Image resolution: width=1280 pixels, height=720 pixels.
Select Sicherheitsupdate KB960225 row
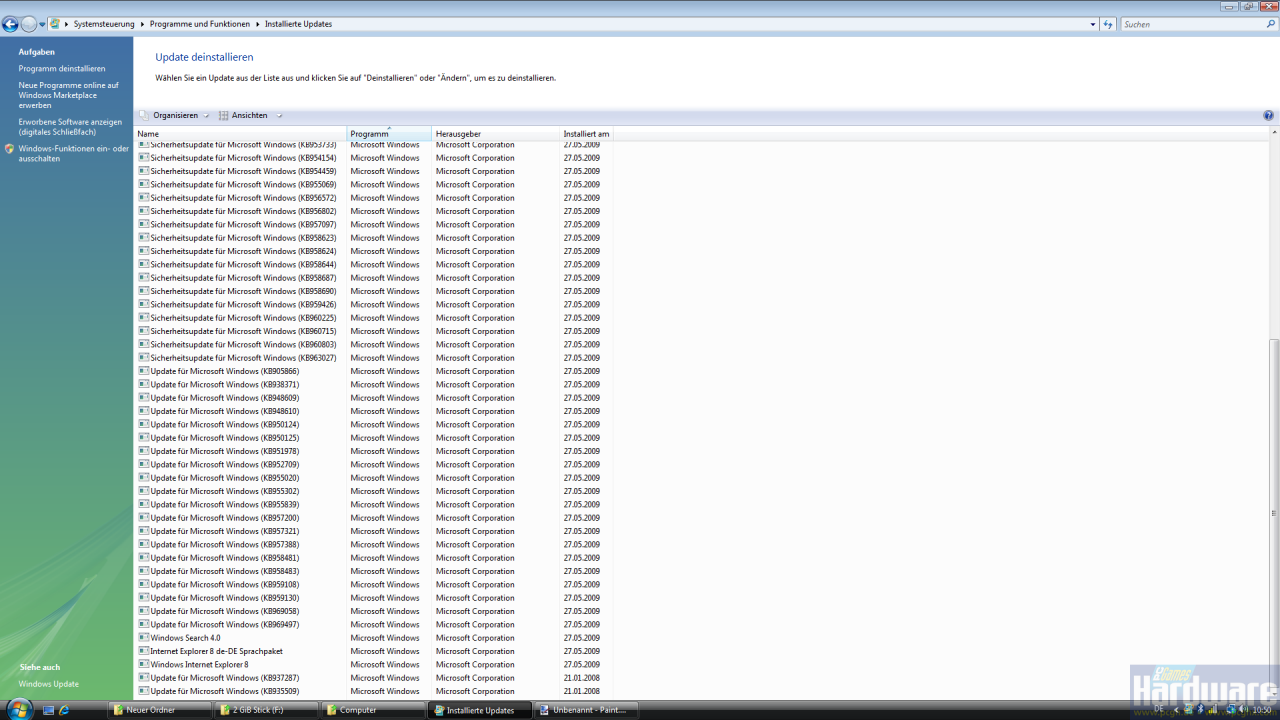click(x=372, y=318)
